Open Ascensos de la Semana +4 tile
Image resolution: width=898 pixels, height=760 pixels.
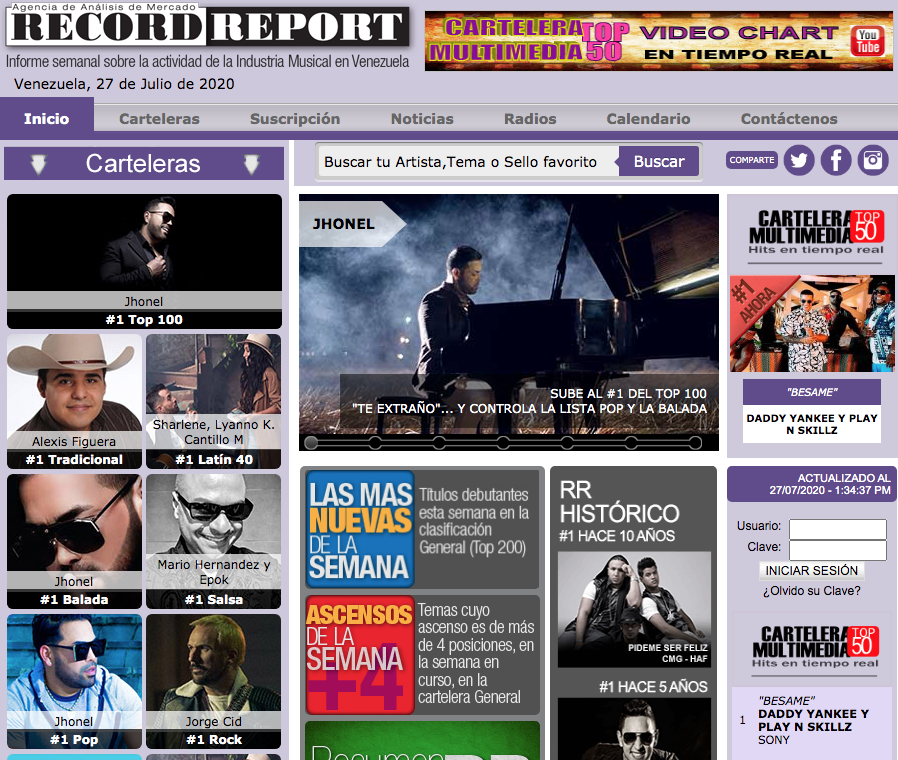click(x=360, y=655)
